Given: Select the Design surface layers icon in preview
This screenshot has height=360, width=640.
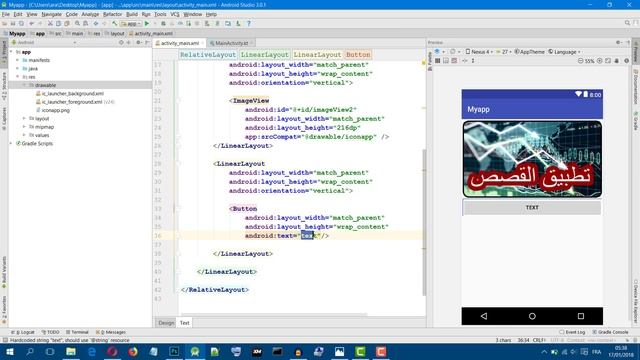Looking at the screenshot, I should coord(438,52).
